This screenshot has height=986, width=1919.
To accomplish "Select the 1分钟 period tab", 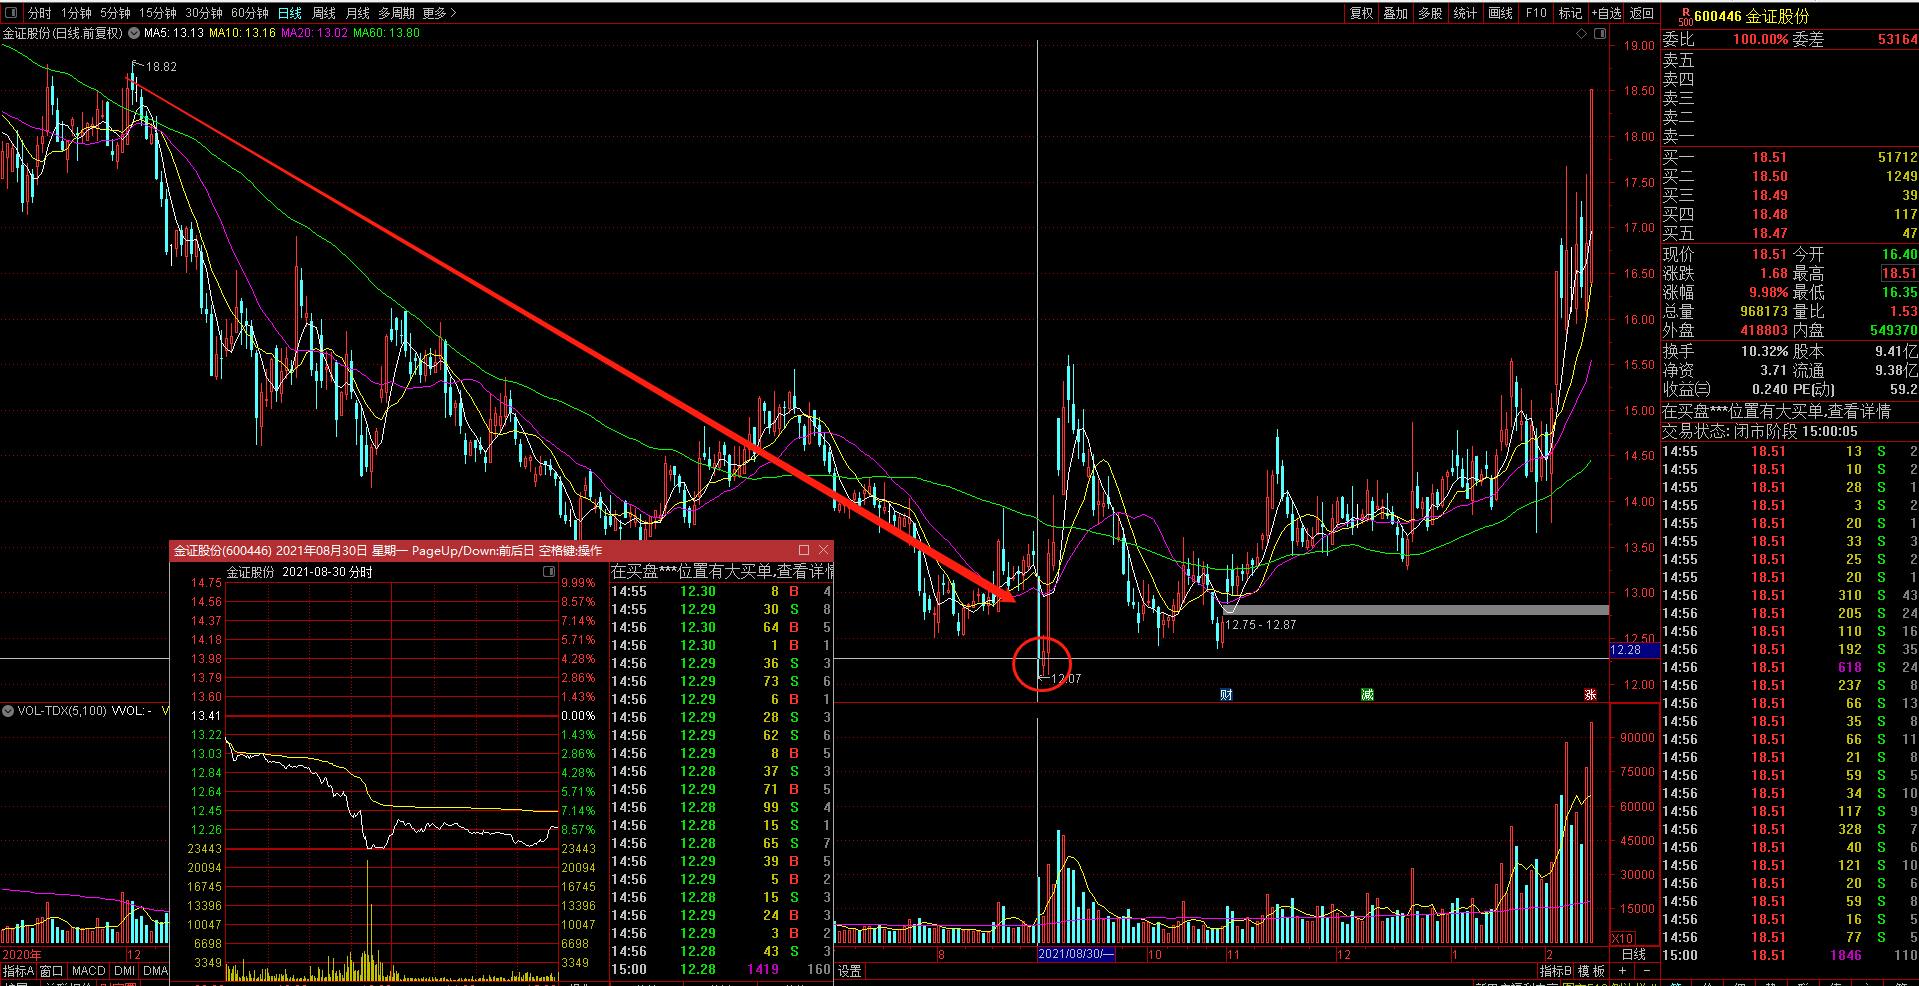I will tap(76, 13).
